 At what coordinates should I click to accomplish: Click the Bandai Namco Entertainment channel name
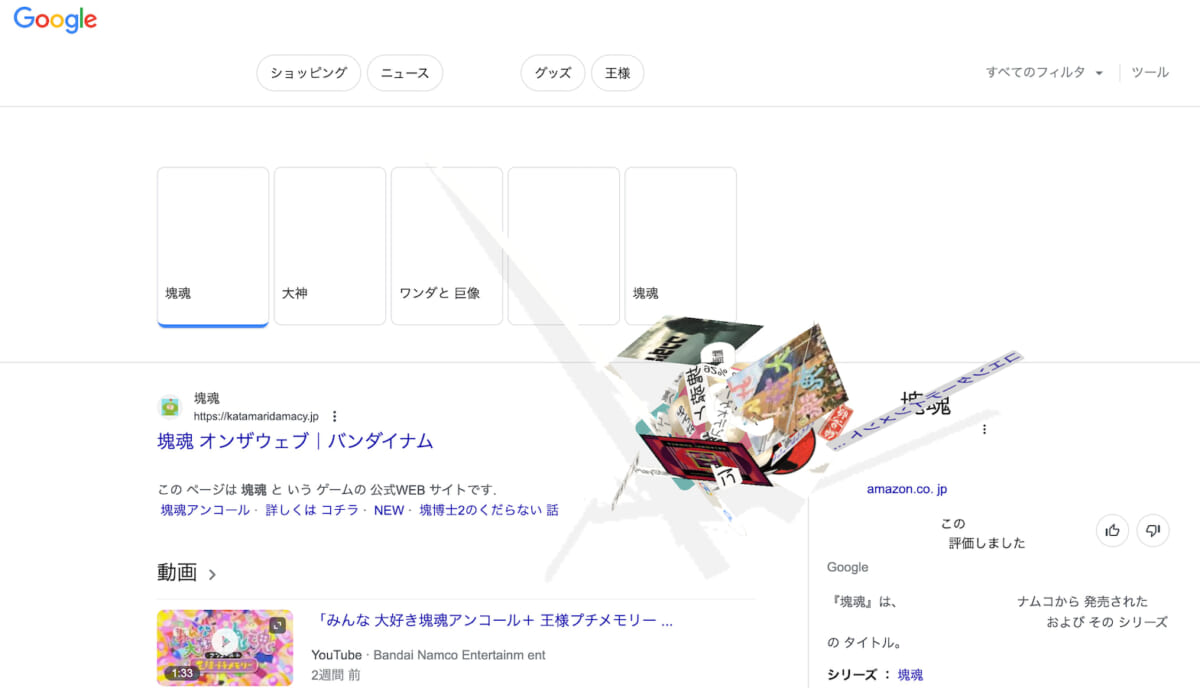click(460, 655)
